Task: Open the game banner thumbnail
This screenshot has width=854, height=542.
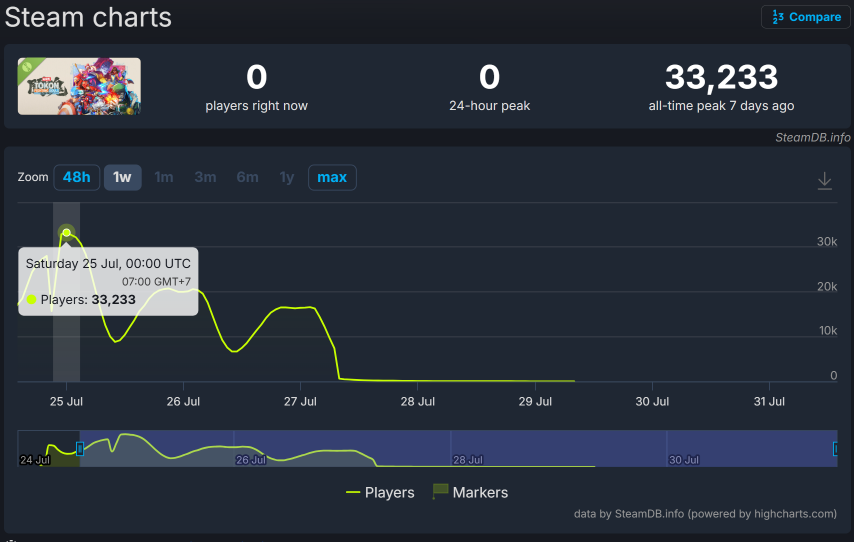Action: coord(79,86)
